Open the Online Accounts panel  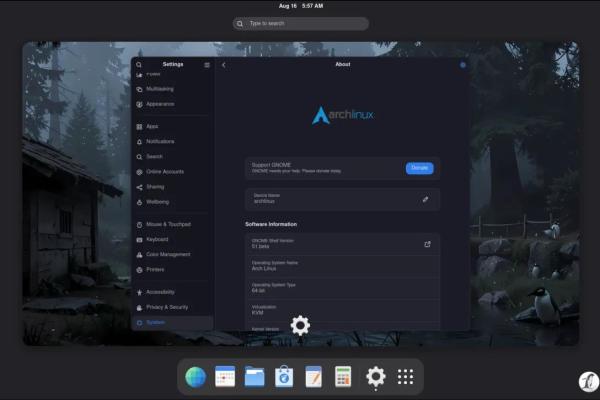pyautogui.click(x=172, y=172)
